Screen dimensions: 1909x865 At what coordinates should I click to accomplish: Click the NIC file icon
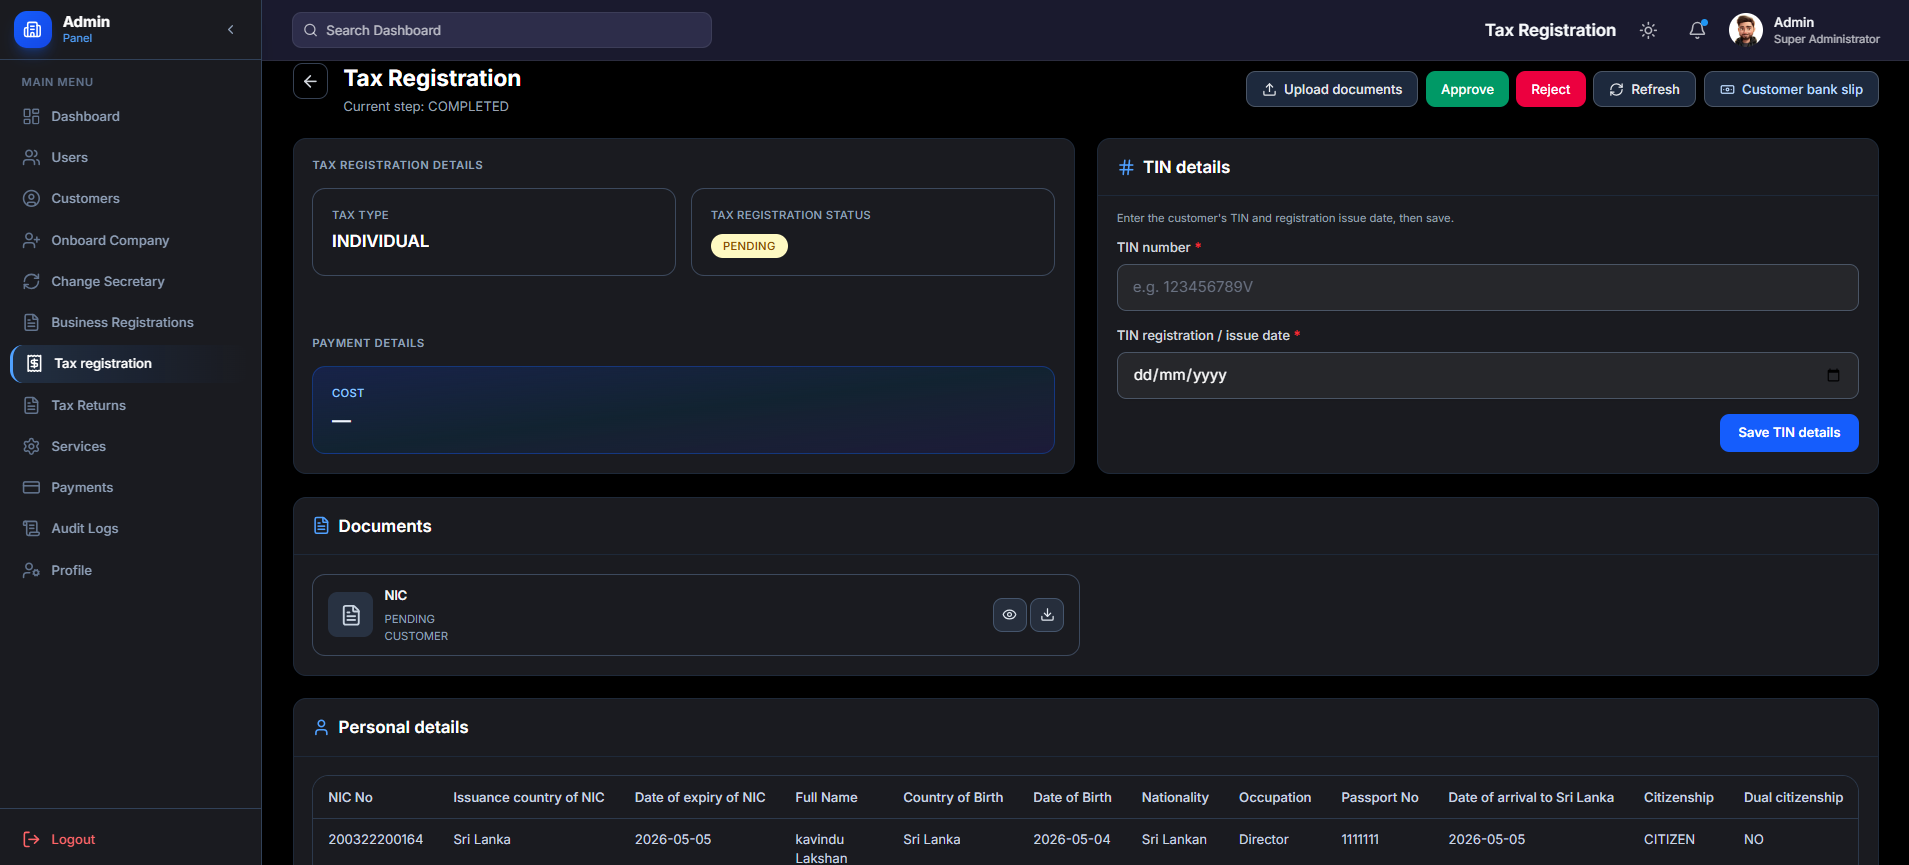click(x=351, y=615)
